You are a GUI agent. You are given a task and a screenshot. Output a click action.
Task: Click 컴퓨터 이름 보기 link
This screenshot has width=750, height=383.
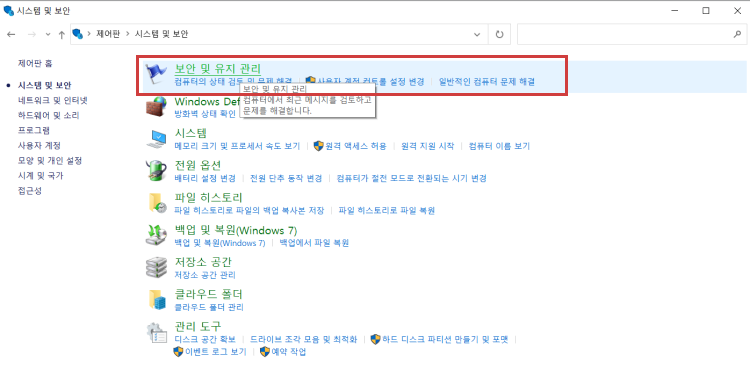coord(499,146)
